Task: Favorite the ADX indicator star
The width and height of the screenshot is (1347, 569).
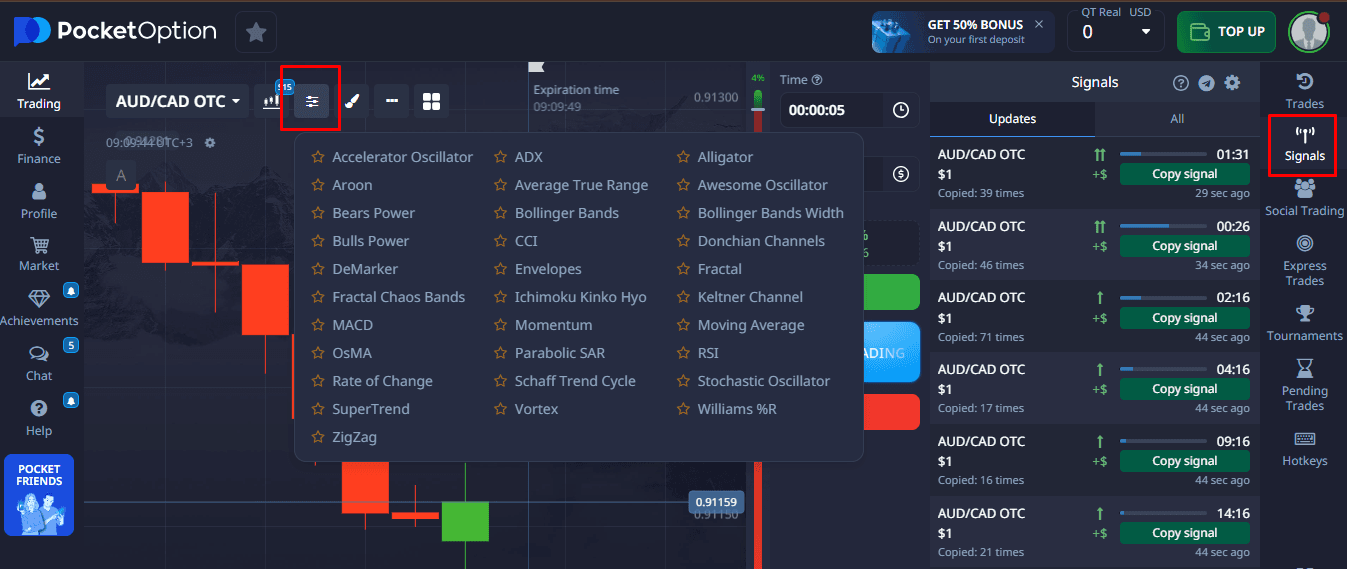Action: 501,157
